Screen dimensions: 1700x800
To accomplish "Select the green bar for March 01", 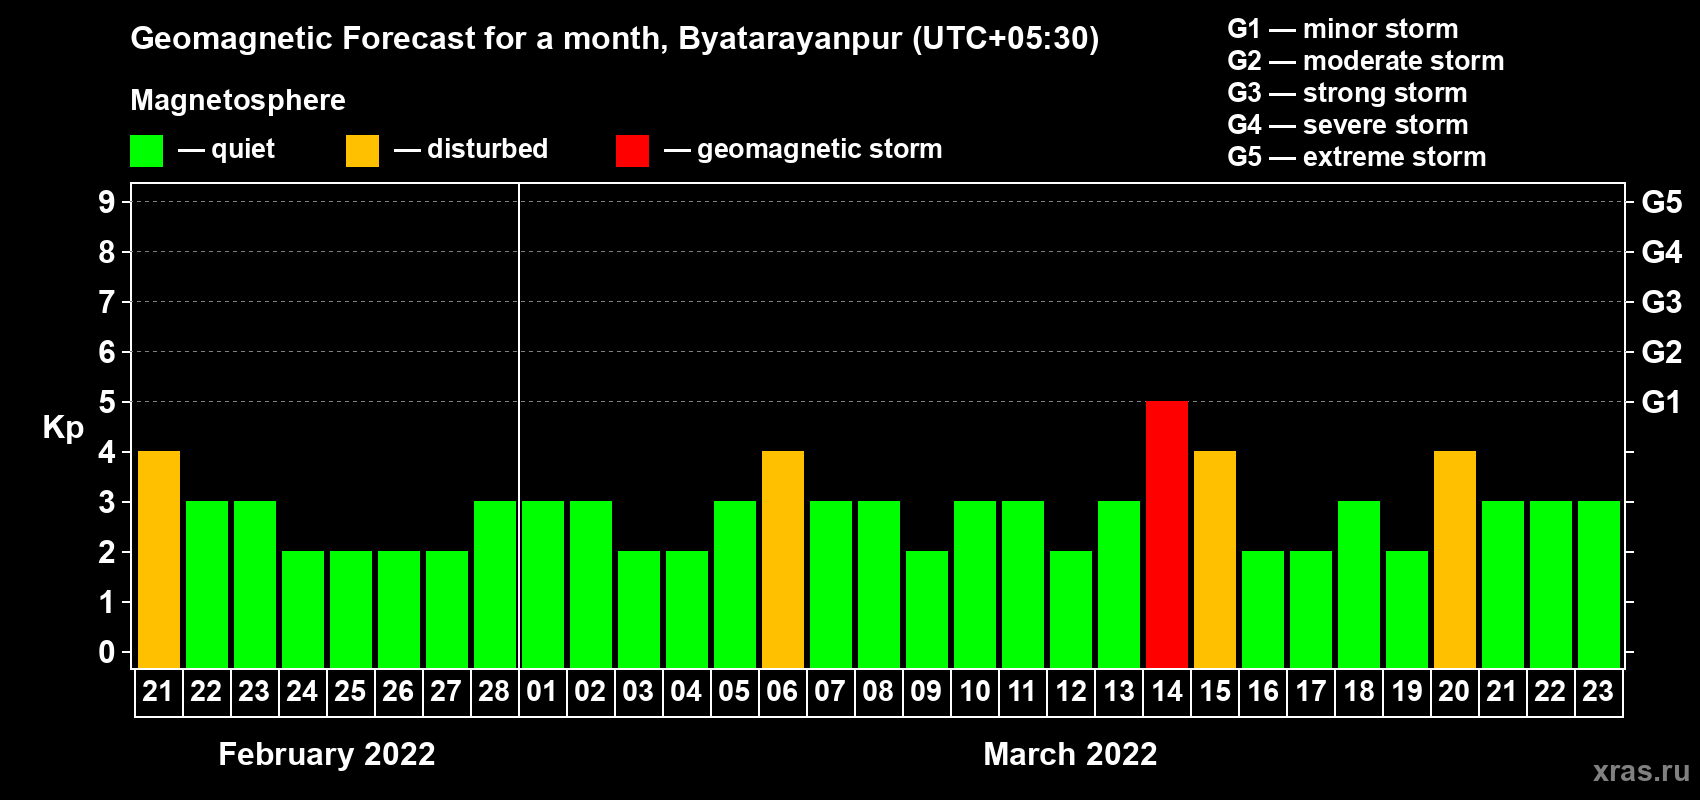I will [543, 584].
